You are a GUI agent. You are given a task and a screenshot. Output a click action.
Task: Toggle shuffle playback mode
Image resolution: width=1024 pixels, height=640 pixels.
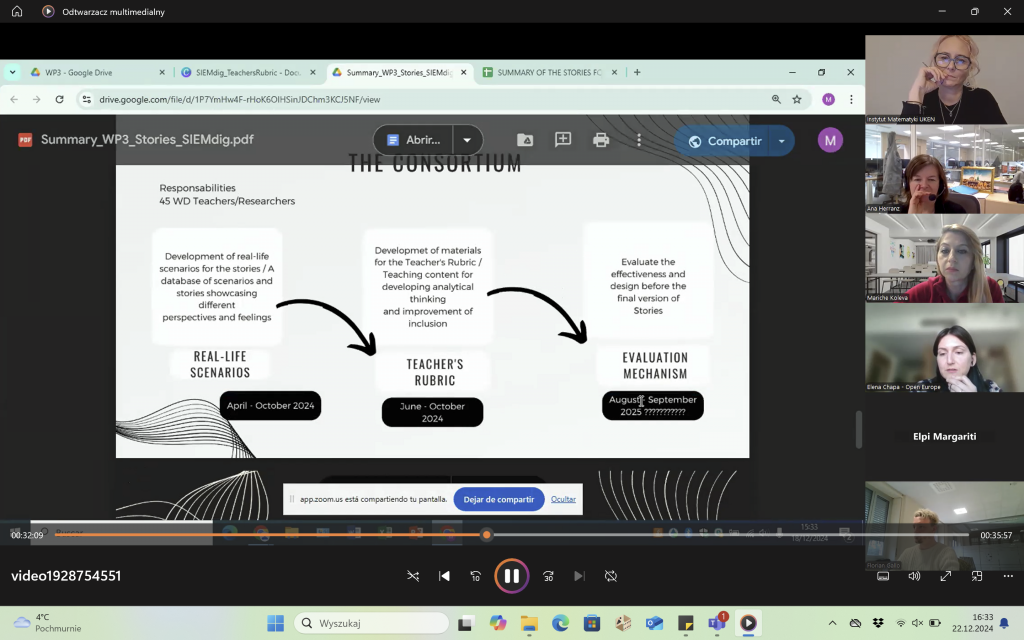413,576
